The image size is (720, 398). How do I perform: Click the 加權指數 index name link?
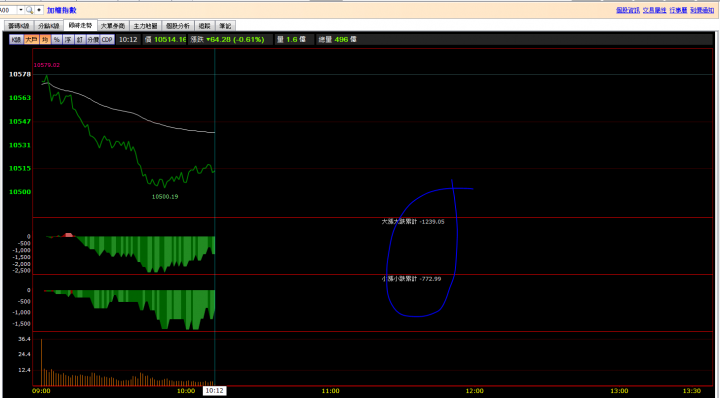[x=62, y=10]
